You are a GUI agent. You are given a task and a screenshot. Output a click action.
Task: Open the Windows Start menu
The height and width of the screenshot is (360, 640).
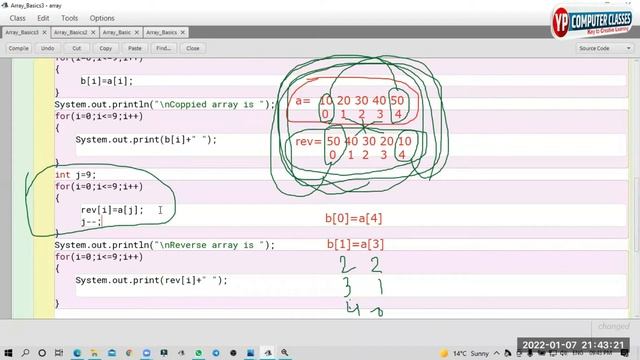coord(8,353)
